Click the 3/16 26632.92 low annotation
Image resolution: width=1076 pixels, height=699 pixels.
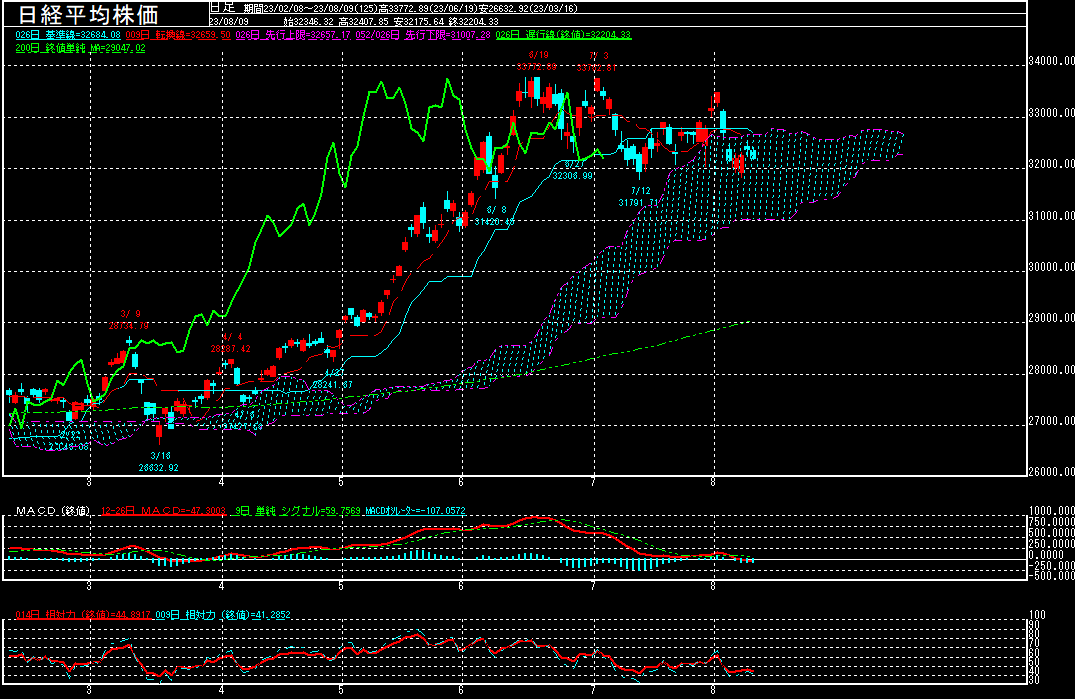pos(159,462)
